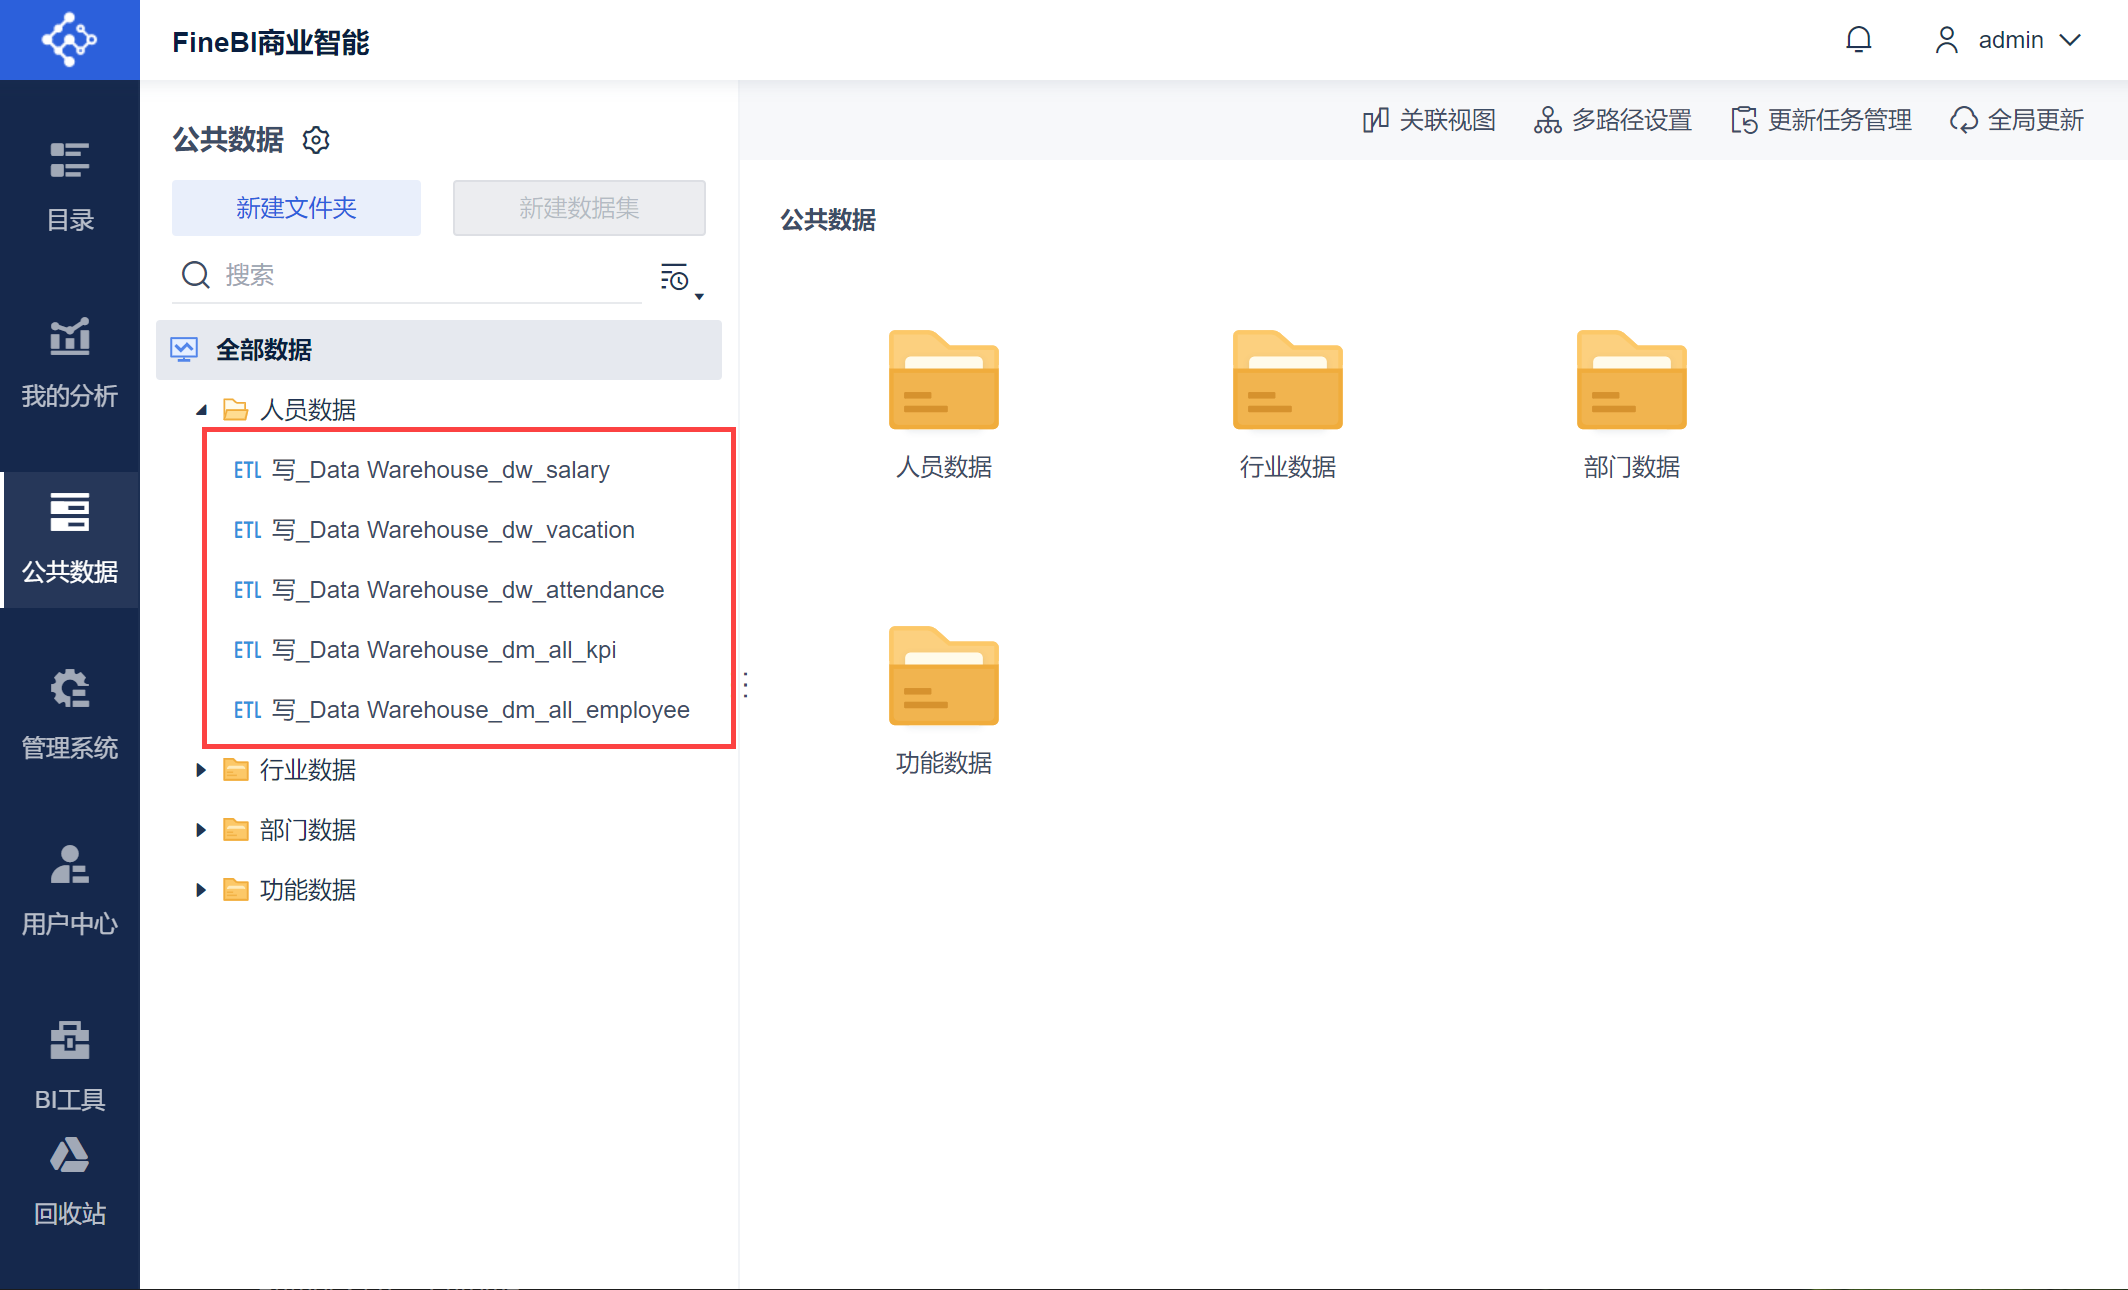Expand the 功能数据 folder tree node

tap(201, 890)
